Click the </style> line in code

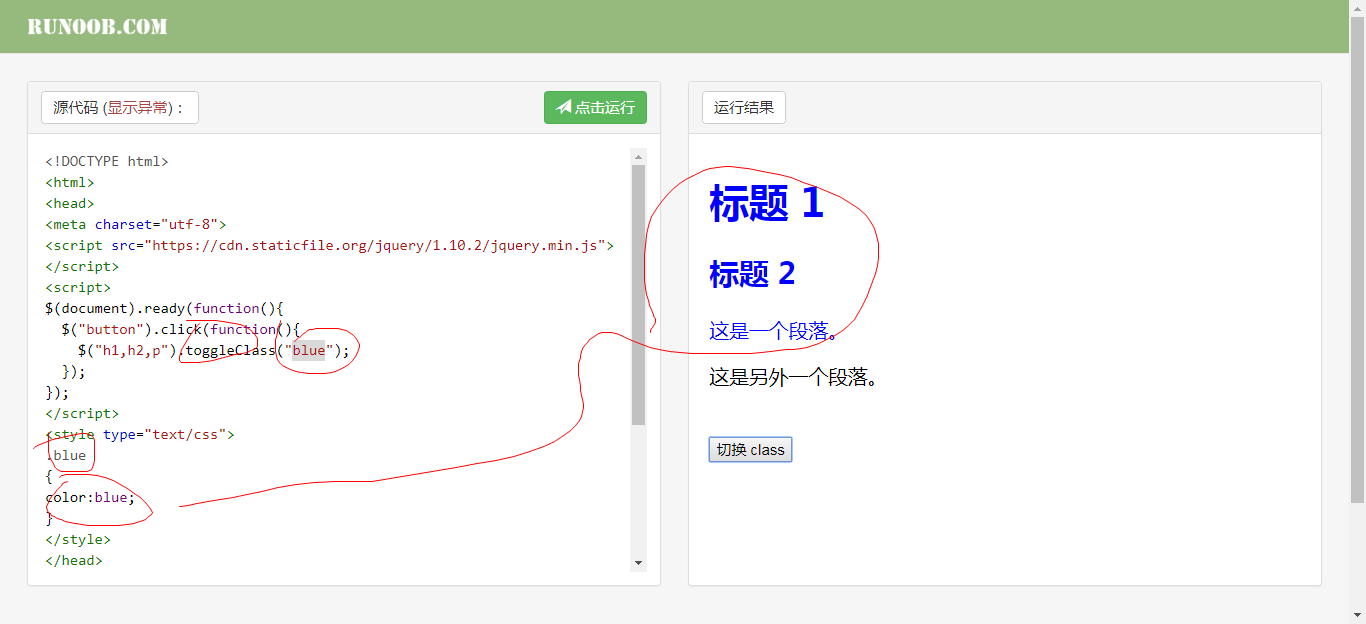pos(78,539)
